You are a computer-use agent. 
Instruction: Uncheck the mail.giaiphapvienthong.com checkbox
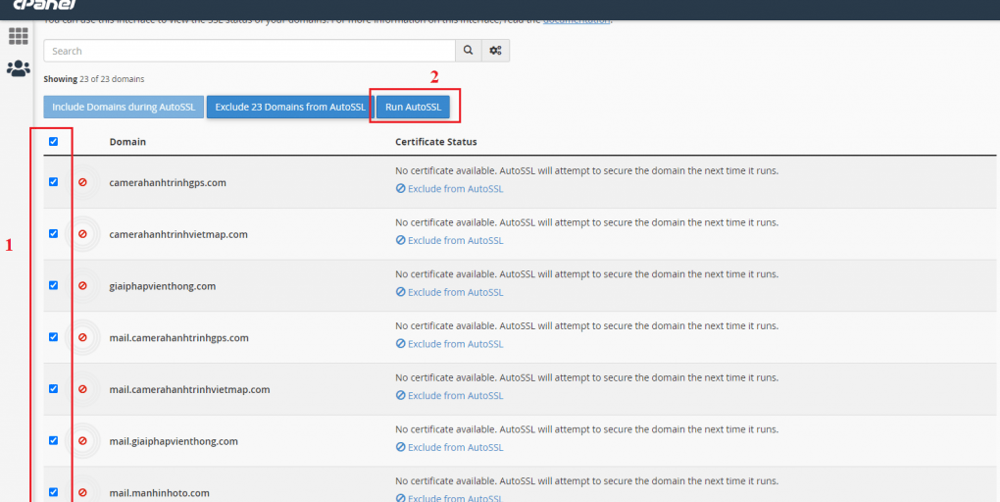54,440
